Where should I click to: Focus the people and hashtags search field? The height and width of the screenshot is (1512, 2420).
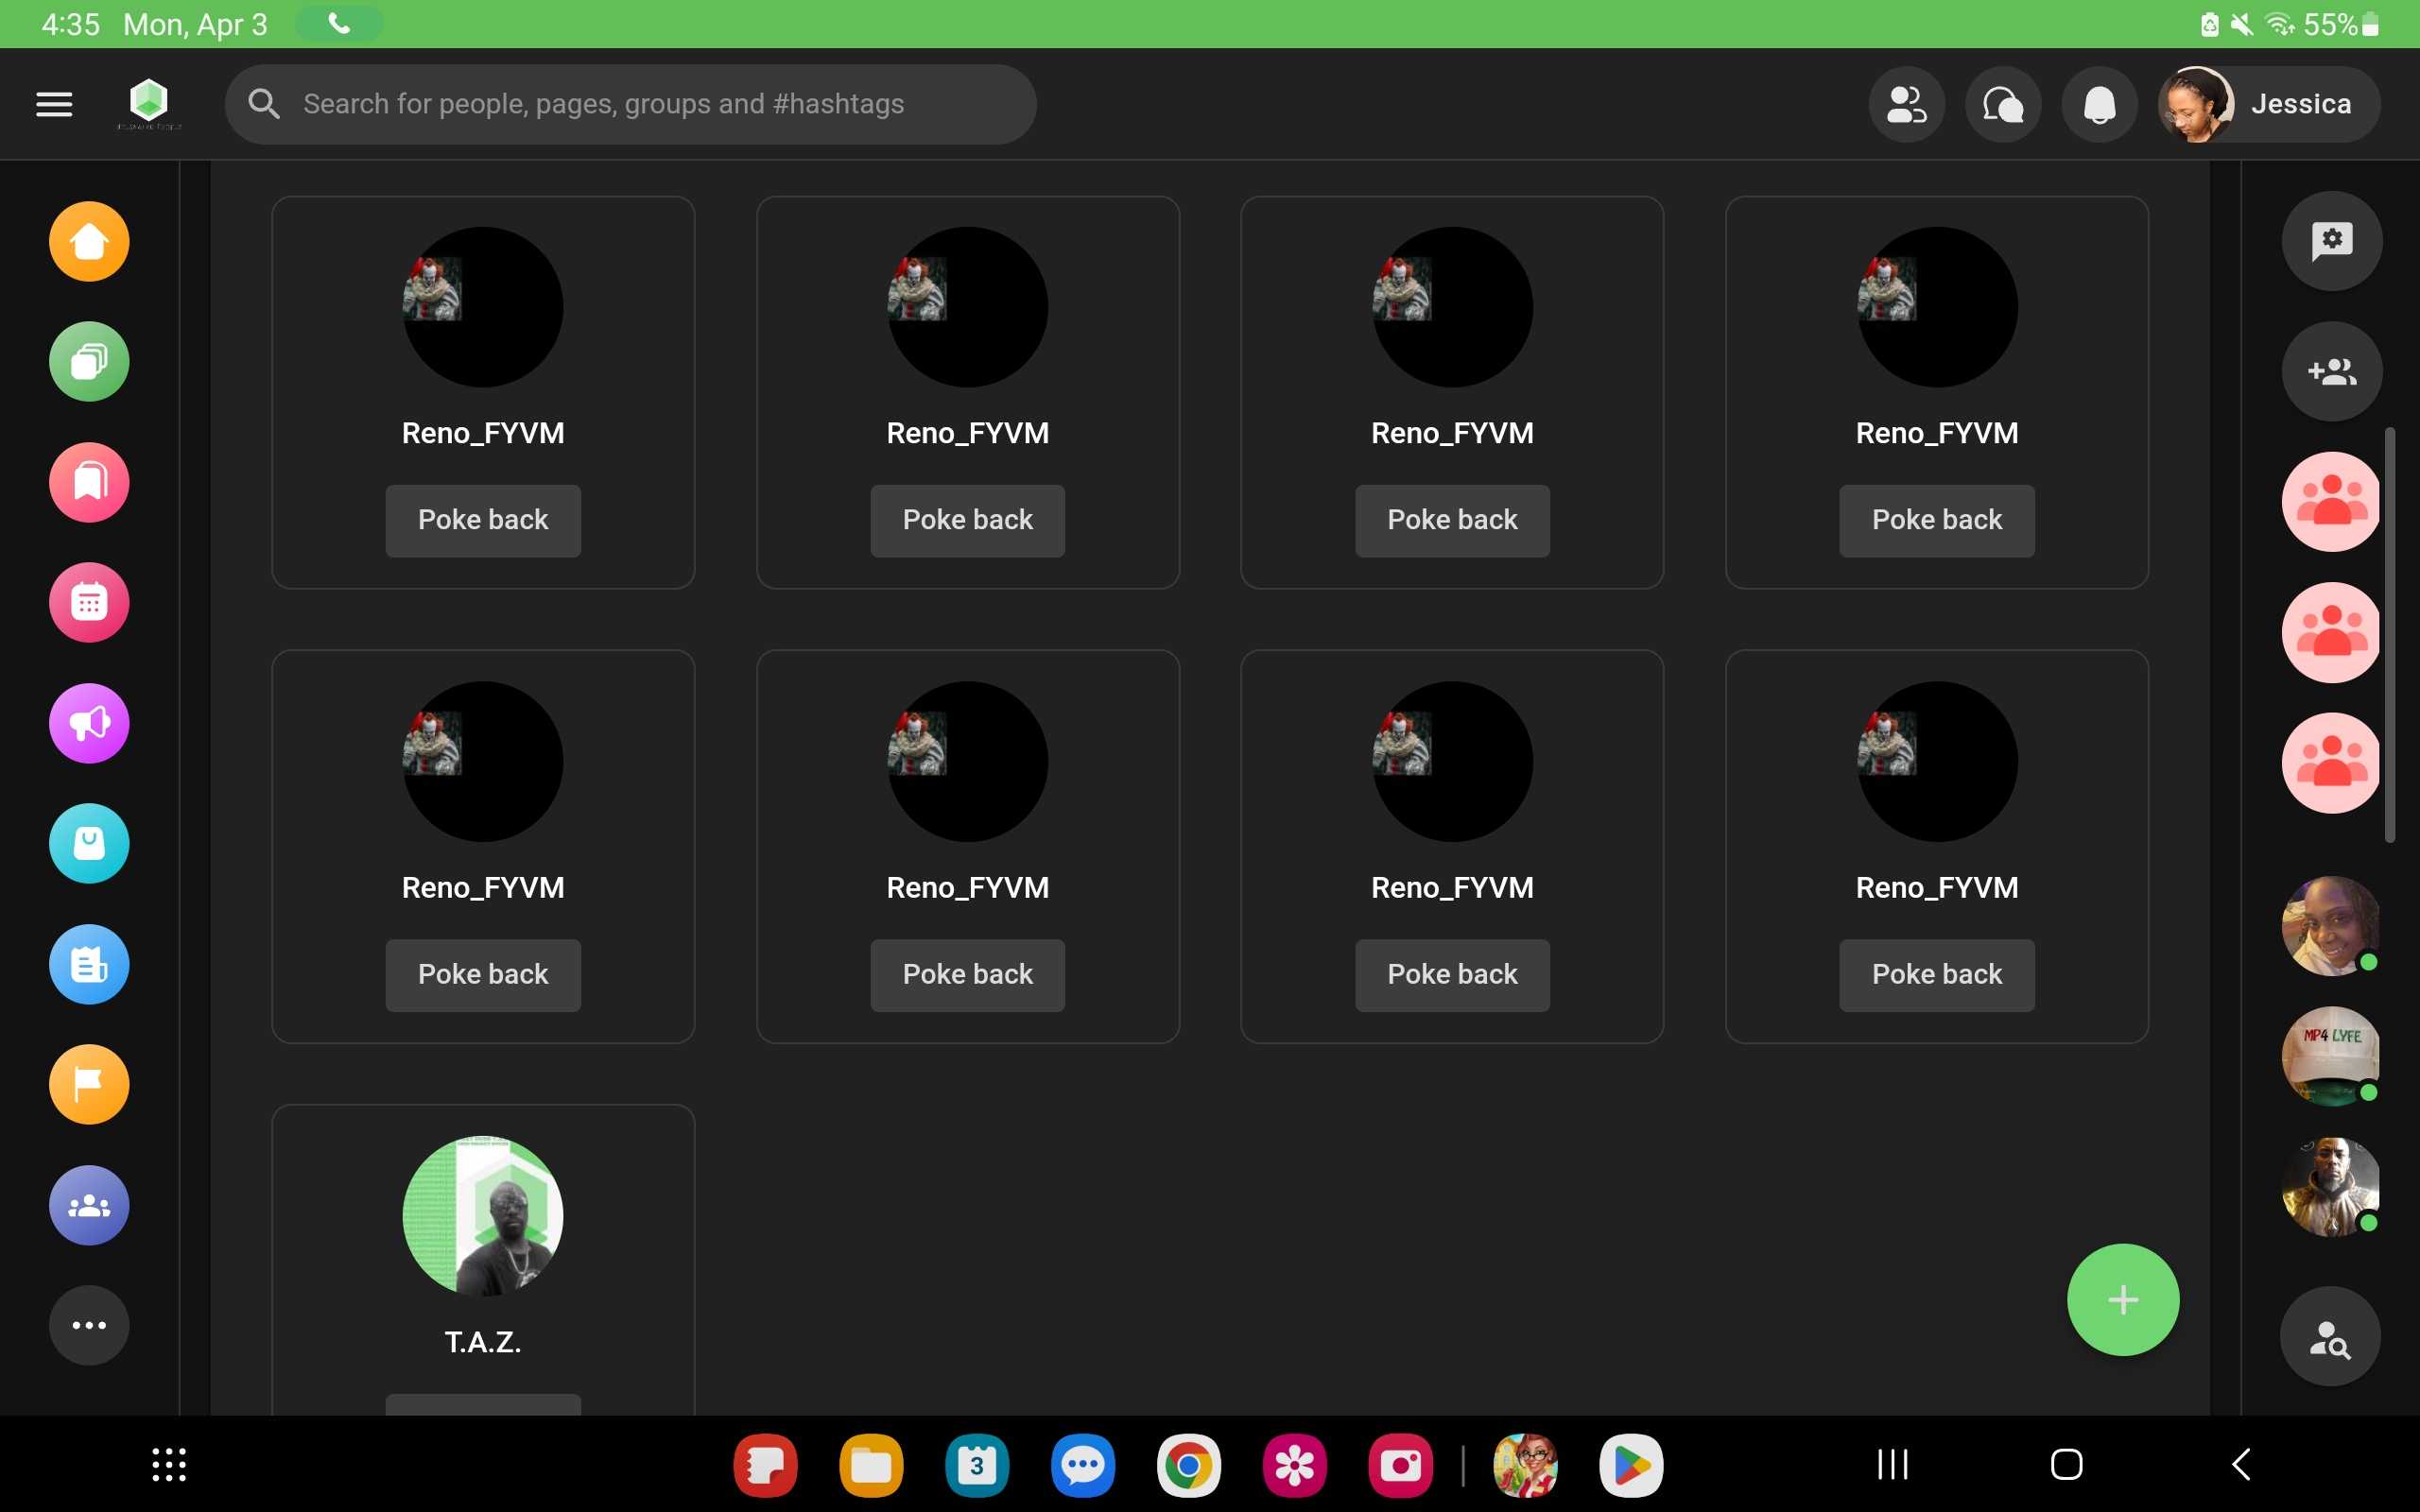tap(630, 104)
